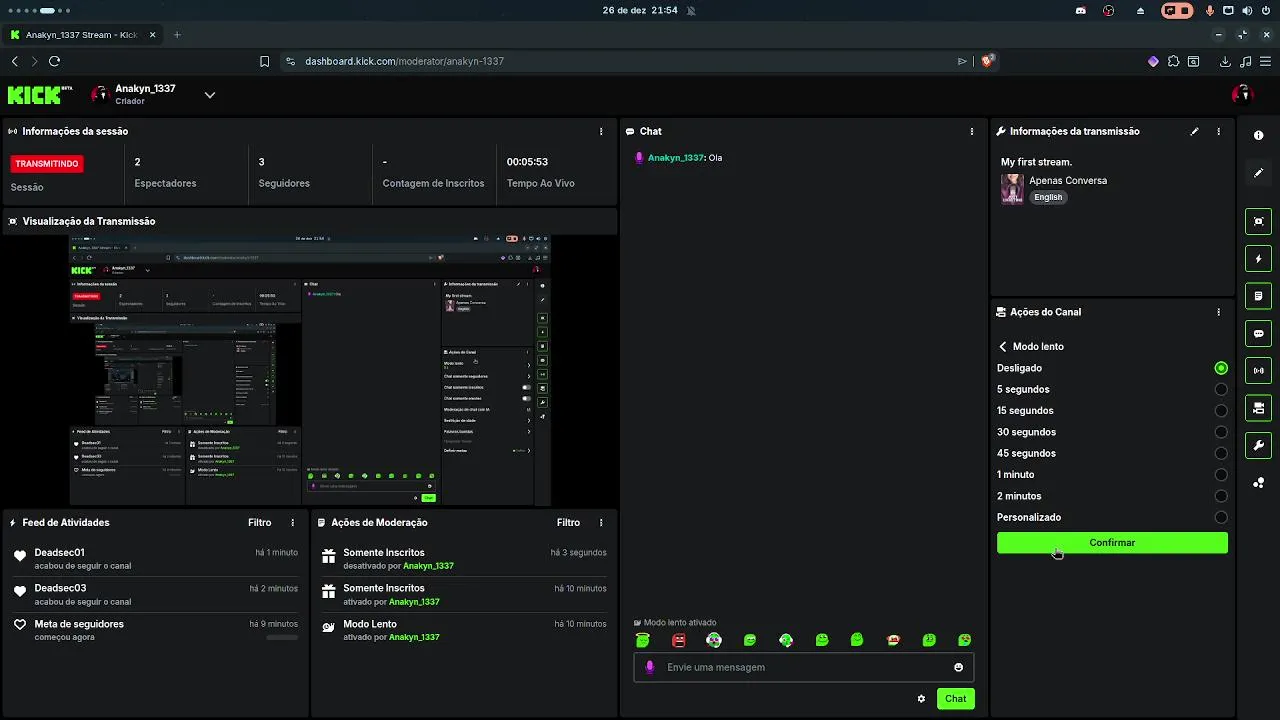This screenshot has height=720, width=1280.
Task: Open the browser hamburger menu
Action: pos(1265,61)
